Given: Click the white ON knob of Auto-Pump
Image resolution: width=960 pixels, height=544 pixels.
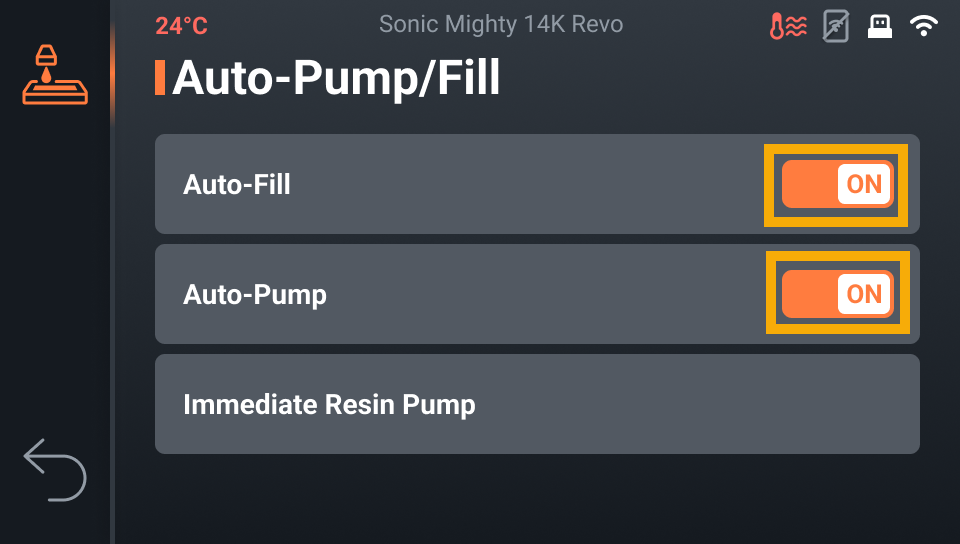Looking at the screenshot, I should click(x=864, y=294).
